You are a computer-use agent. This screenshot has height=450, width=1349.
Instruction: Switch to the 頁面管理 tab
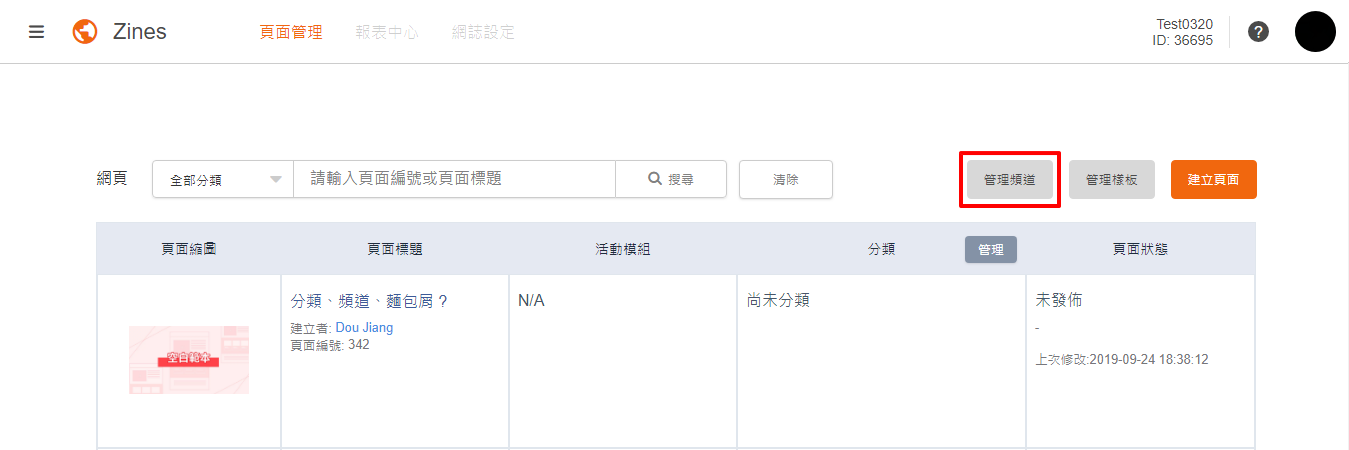291,32
